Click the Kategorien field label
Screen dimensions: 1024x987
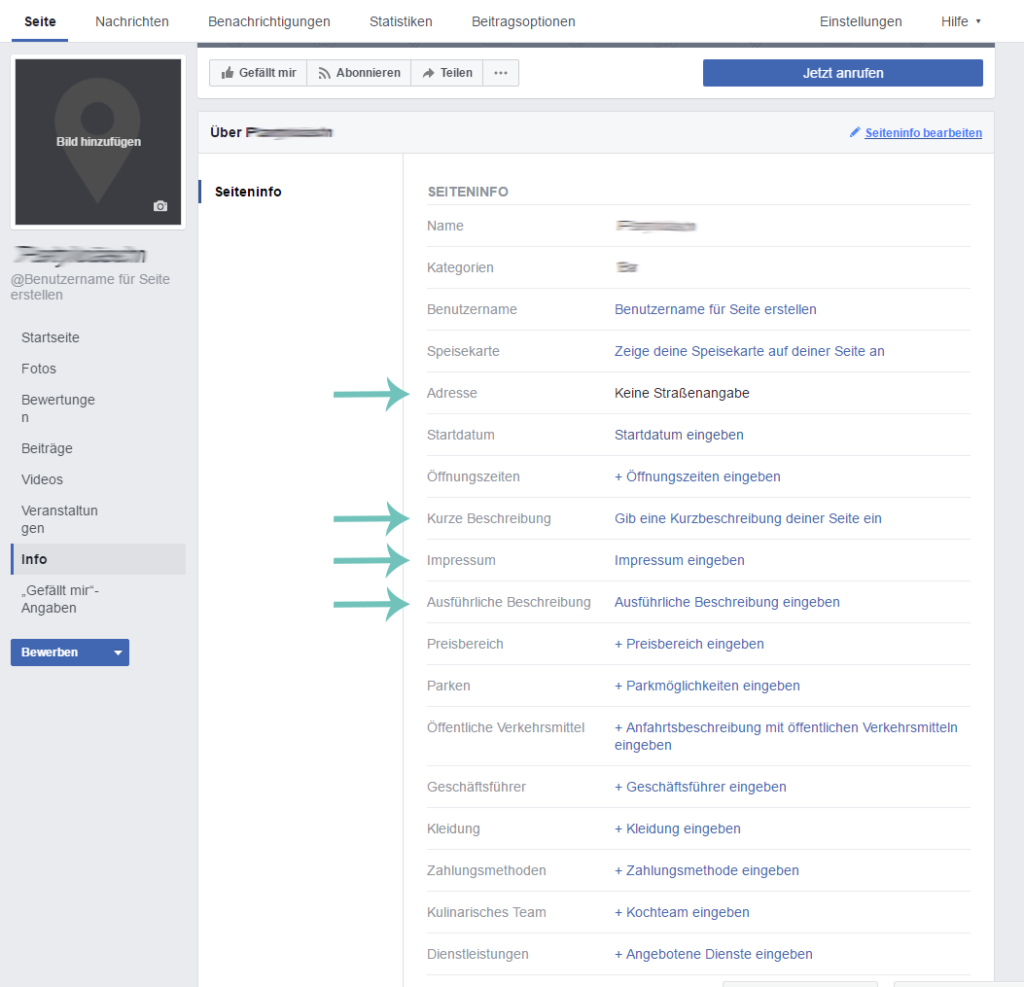point(460,268)
